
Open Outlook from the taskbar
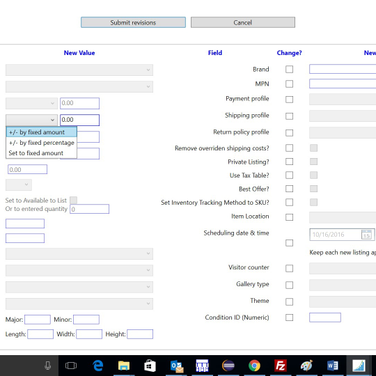click(177, 366)
